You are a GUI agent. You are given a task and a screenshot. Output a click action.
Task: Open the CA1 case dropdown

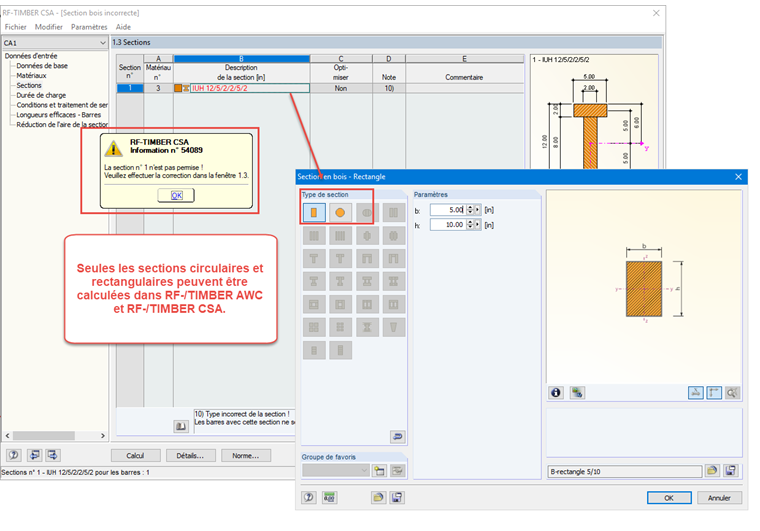pyautogui.click(x=103, y=43)
